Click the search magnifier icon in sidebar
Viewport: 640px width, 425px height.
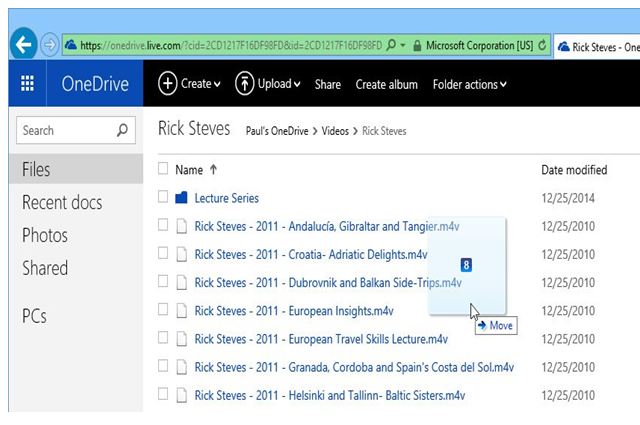[x=123, y=130]
